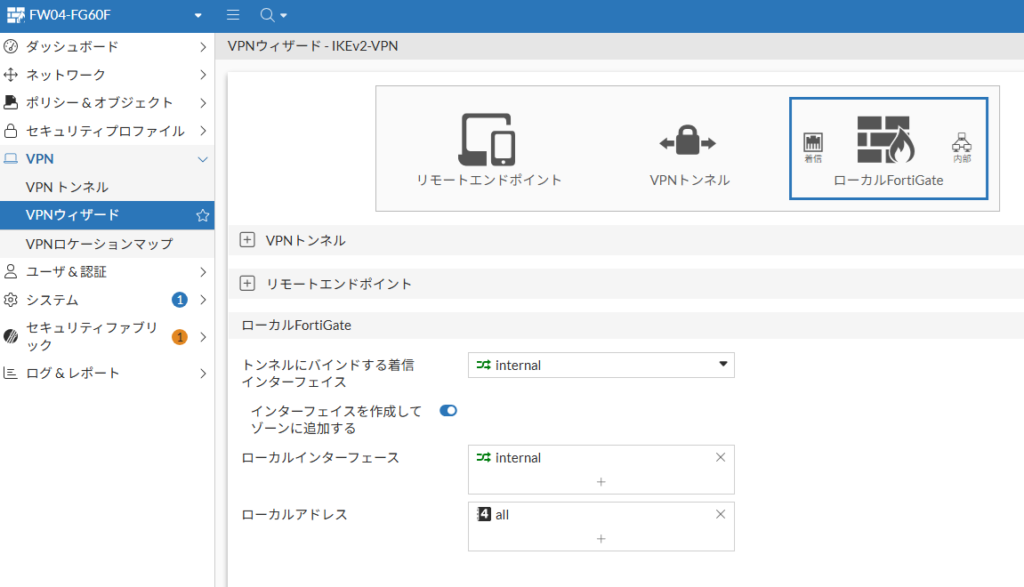The height and width of the screenshot is (587, 1024).
Task: Collapse the VPN menu chevron
Action: click(203, 159)
